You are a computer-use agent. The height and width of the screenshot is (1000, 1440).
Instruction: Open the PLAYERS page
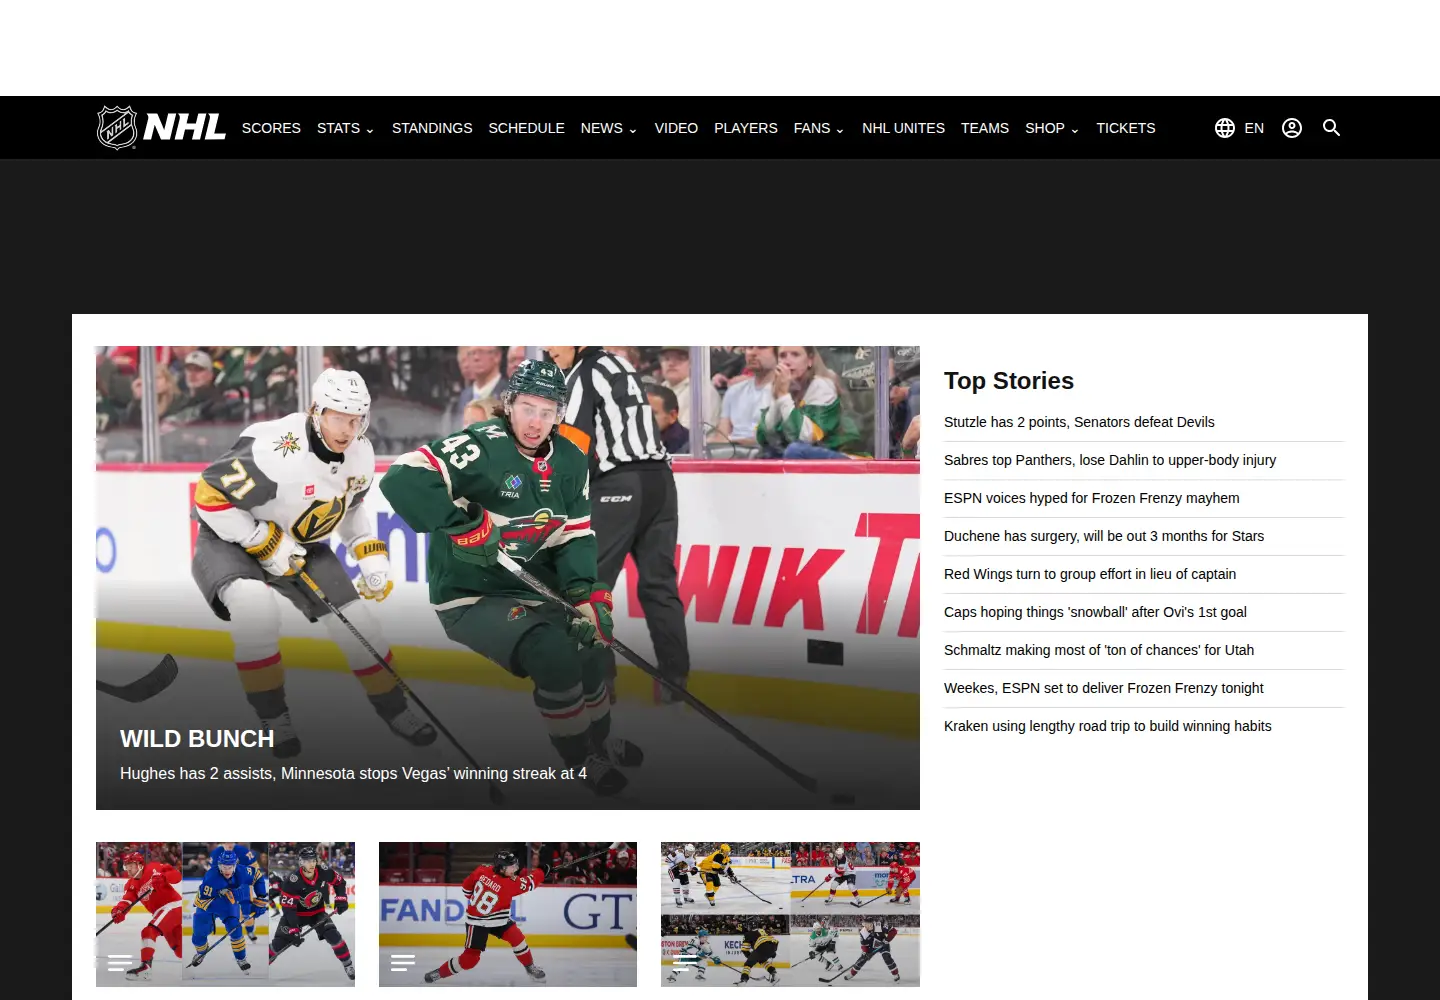click(x=746, y=128)
